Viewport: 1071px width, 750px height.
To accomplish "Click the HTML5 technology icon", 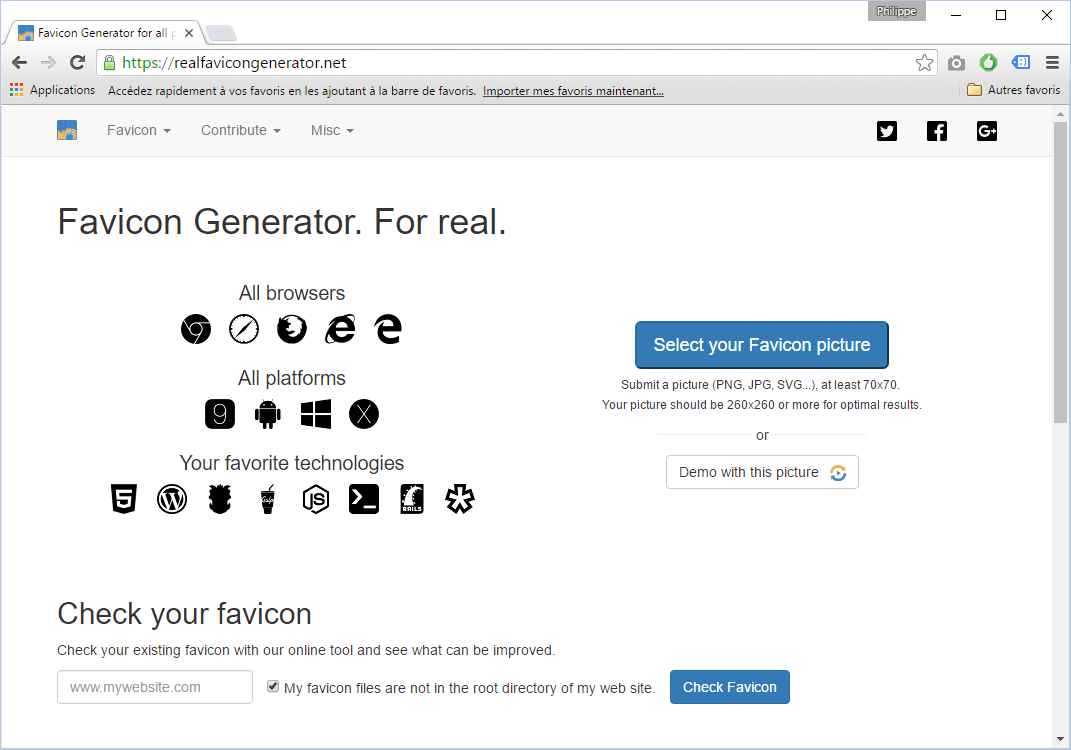I will click(x=124, y=499).
